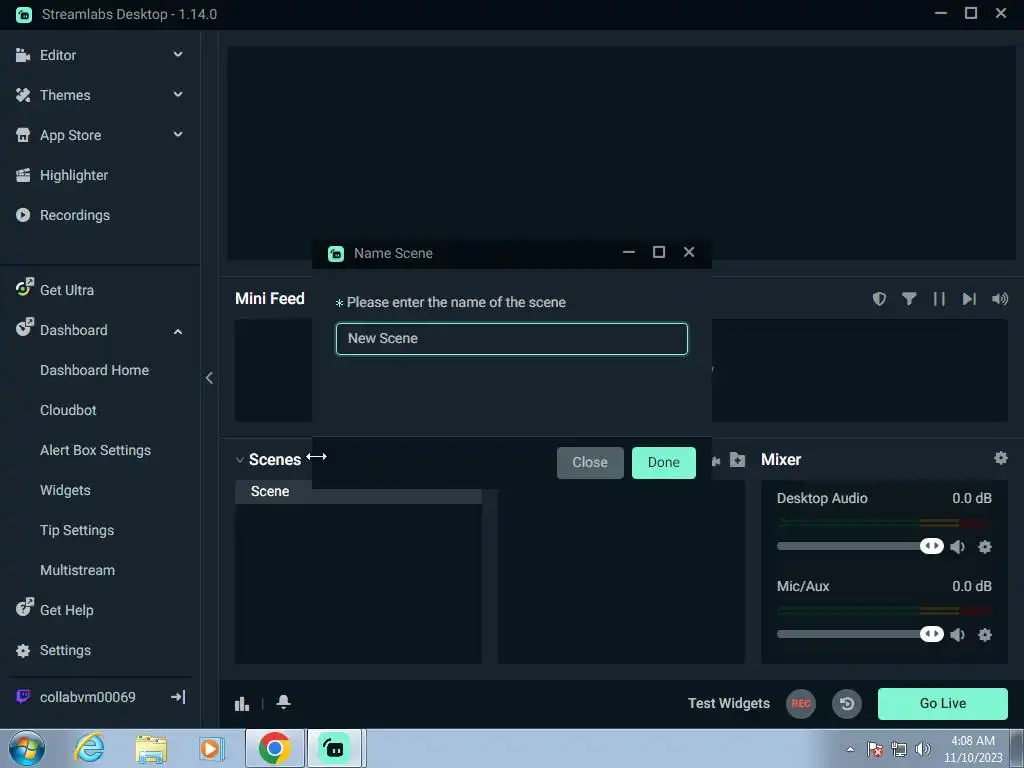
Task: Show hidden system tray icons
Action: click(x=850, y=749)
